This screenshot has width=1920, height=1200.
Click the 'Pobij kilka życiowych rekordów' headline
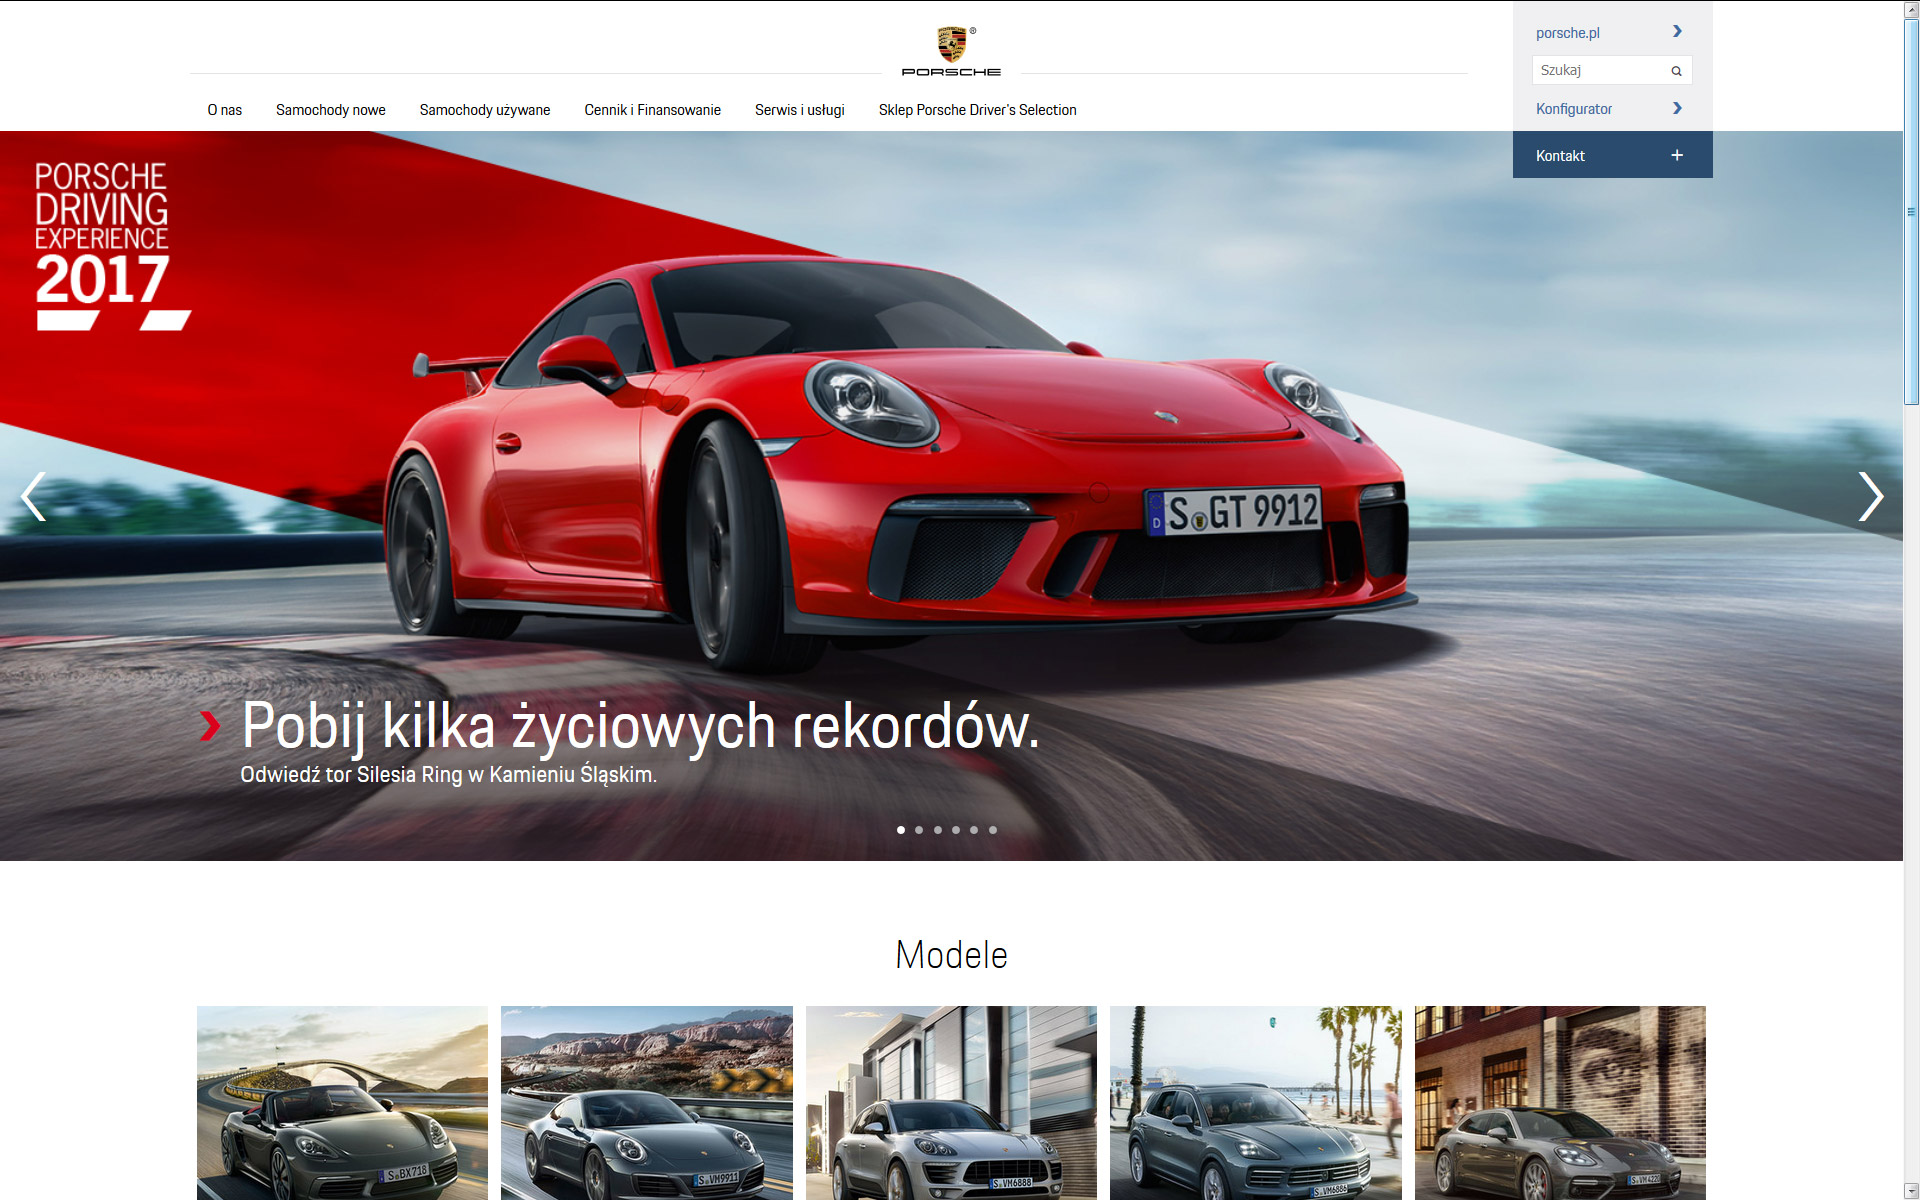(x=641, y=725)
